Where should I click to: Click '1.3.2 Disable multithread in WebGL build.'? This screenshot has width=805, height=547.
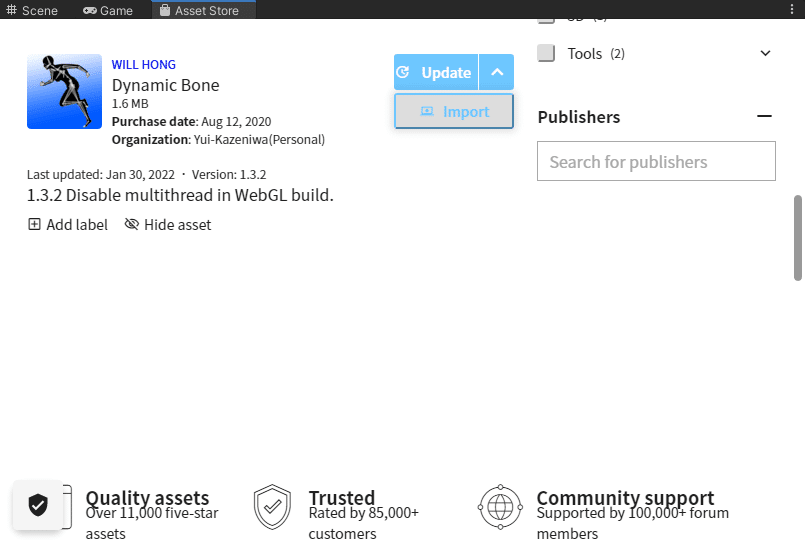(180, 195)
